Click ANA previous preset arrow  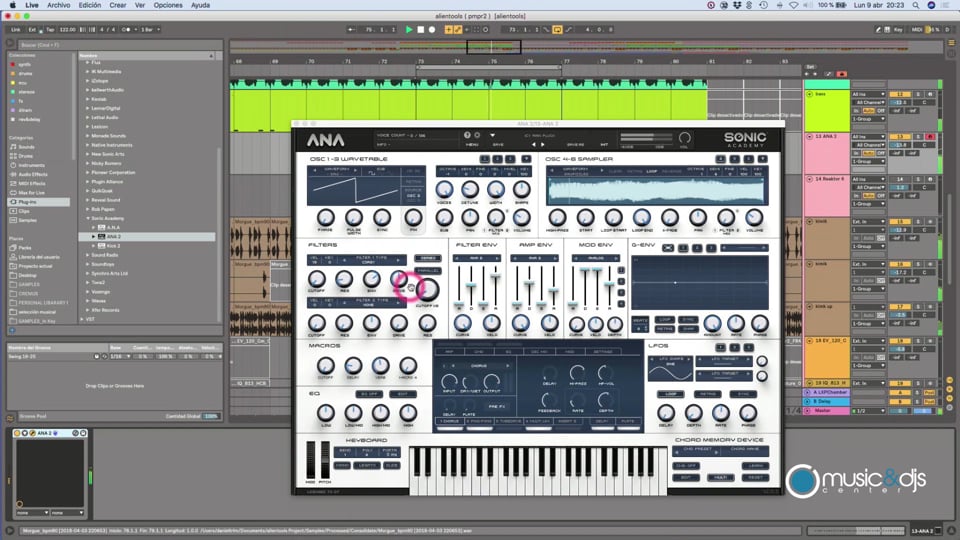pyautogui.click(x=533, y=144)
